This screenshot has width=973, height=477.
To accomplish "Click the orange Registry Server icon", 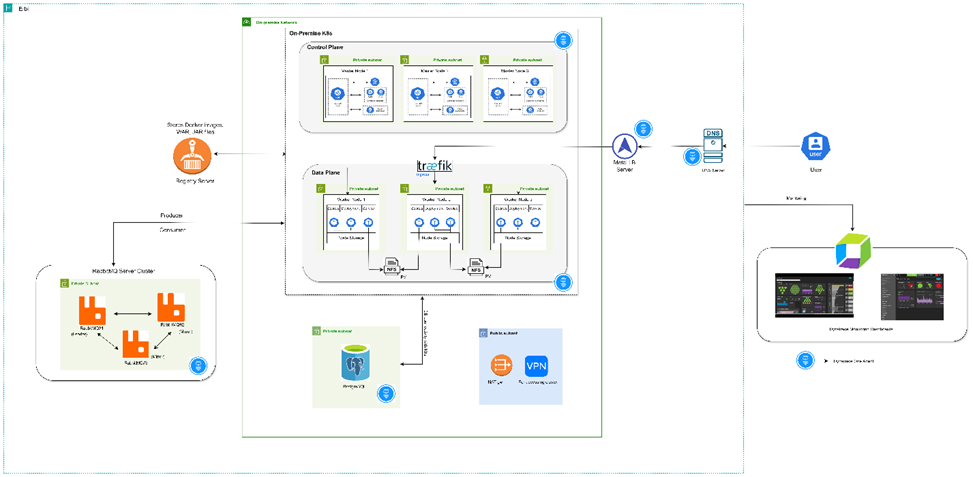I will coord(192,156).
